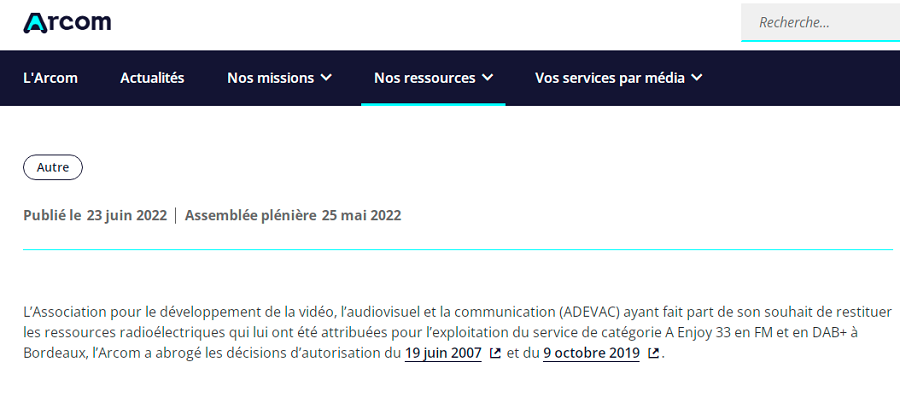Click the Recherche search field
Image resolution: width=900 pixels, height=403 pixels.
(x=820, y=22)
